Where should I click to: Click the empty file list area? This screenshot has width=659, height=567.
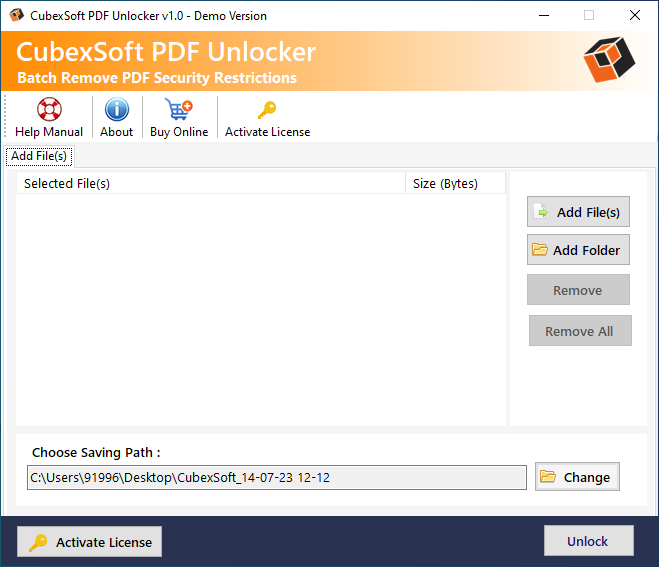(x=260, y=310)
